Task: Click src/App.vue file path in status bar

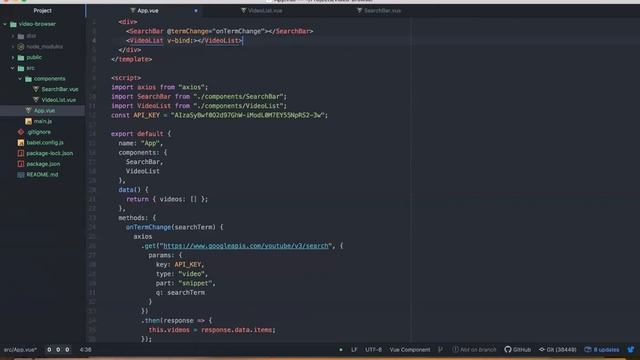Action: click(x=20, y=350)
